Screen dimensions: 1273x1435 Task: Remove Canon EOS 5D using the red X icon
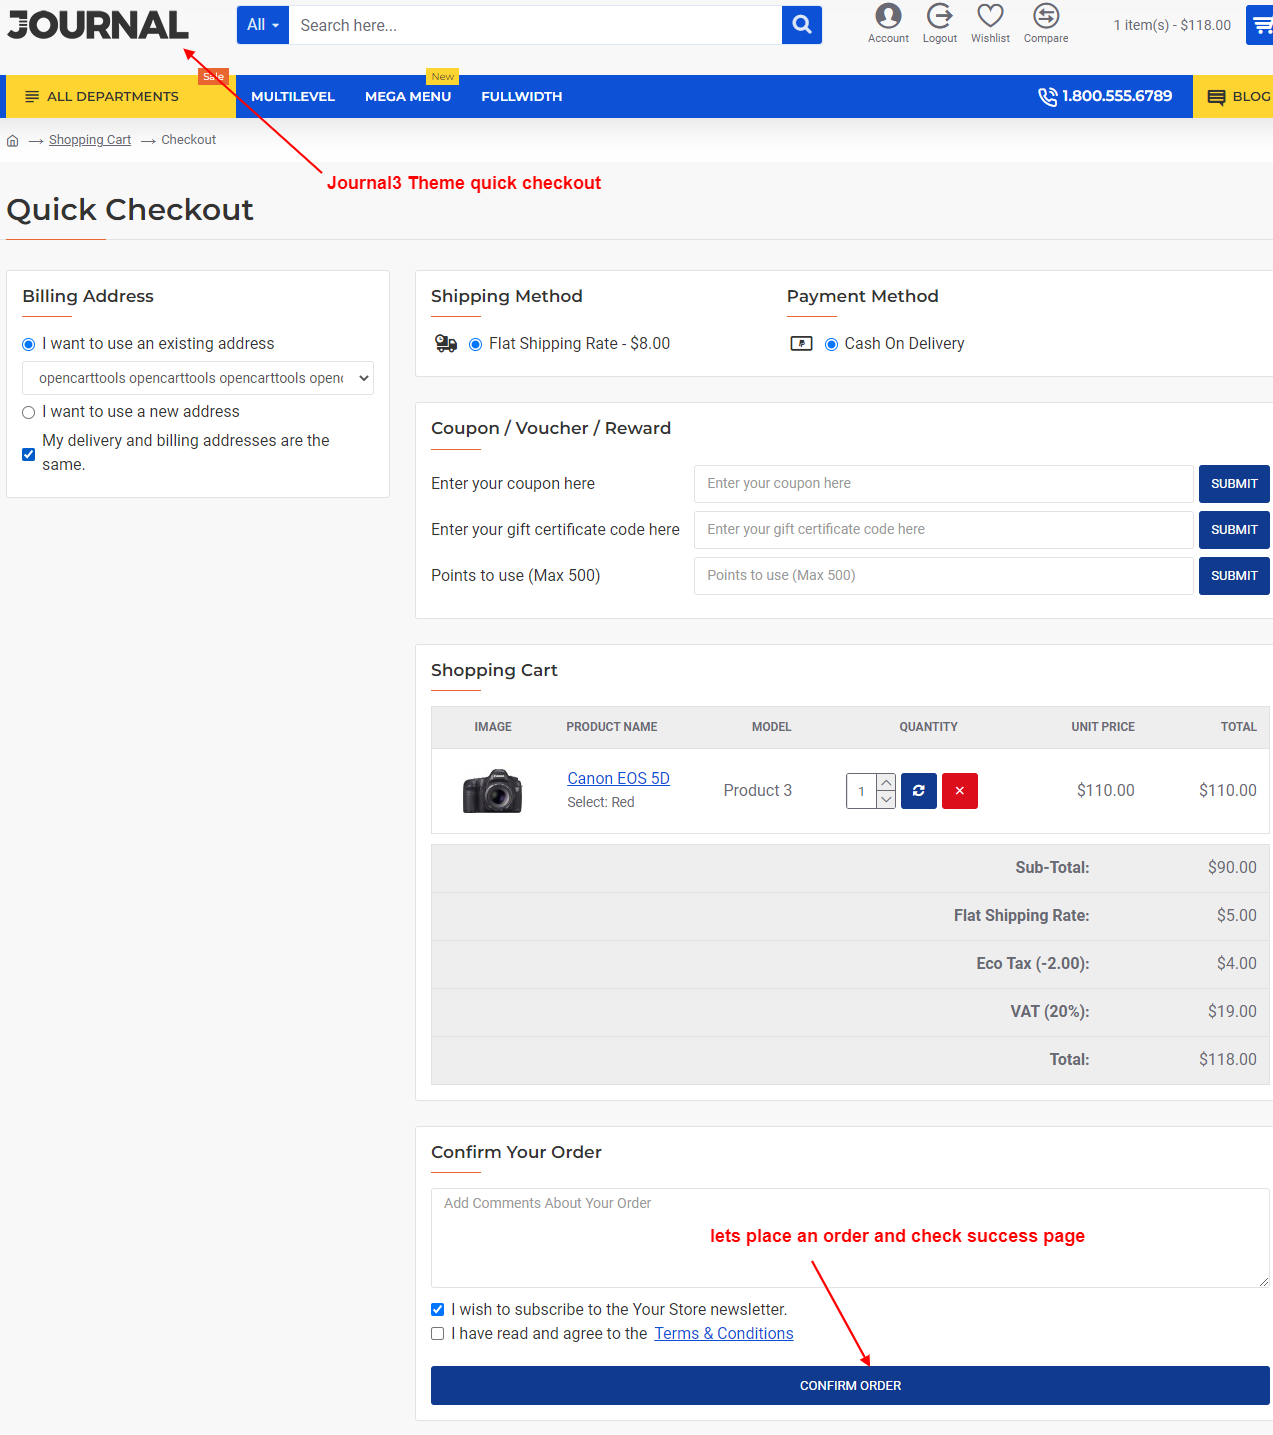[959, 790]
